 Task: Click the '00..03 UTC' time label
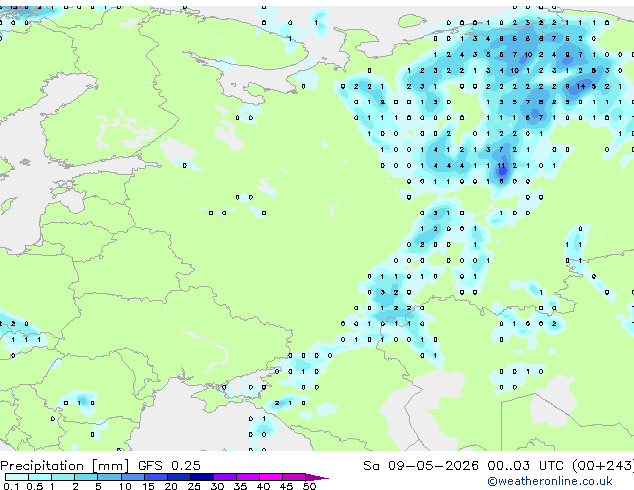(525, 466)
